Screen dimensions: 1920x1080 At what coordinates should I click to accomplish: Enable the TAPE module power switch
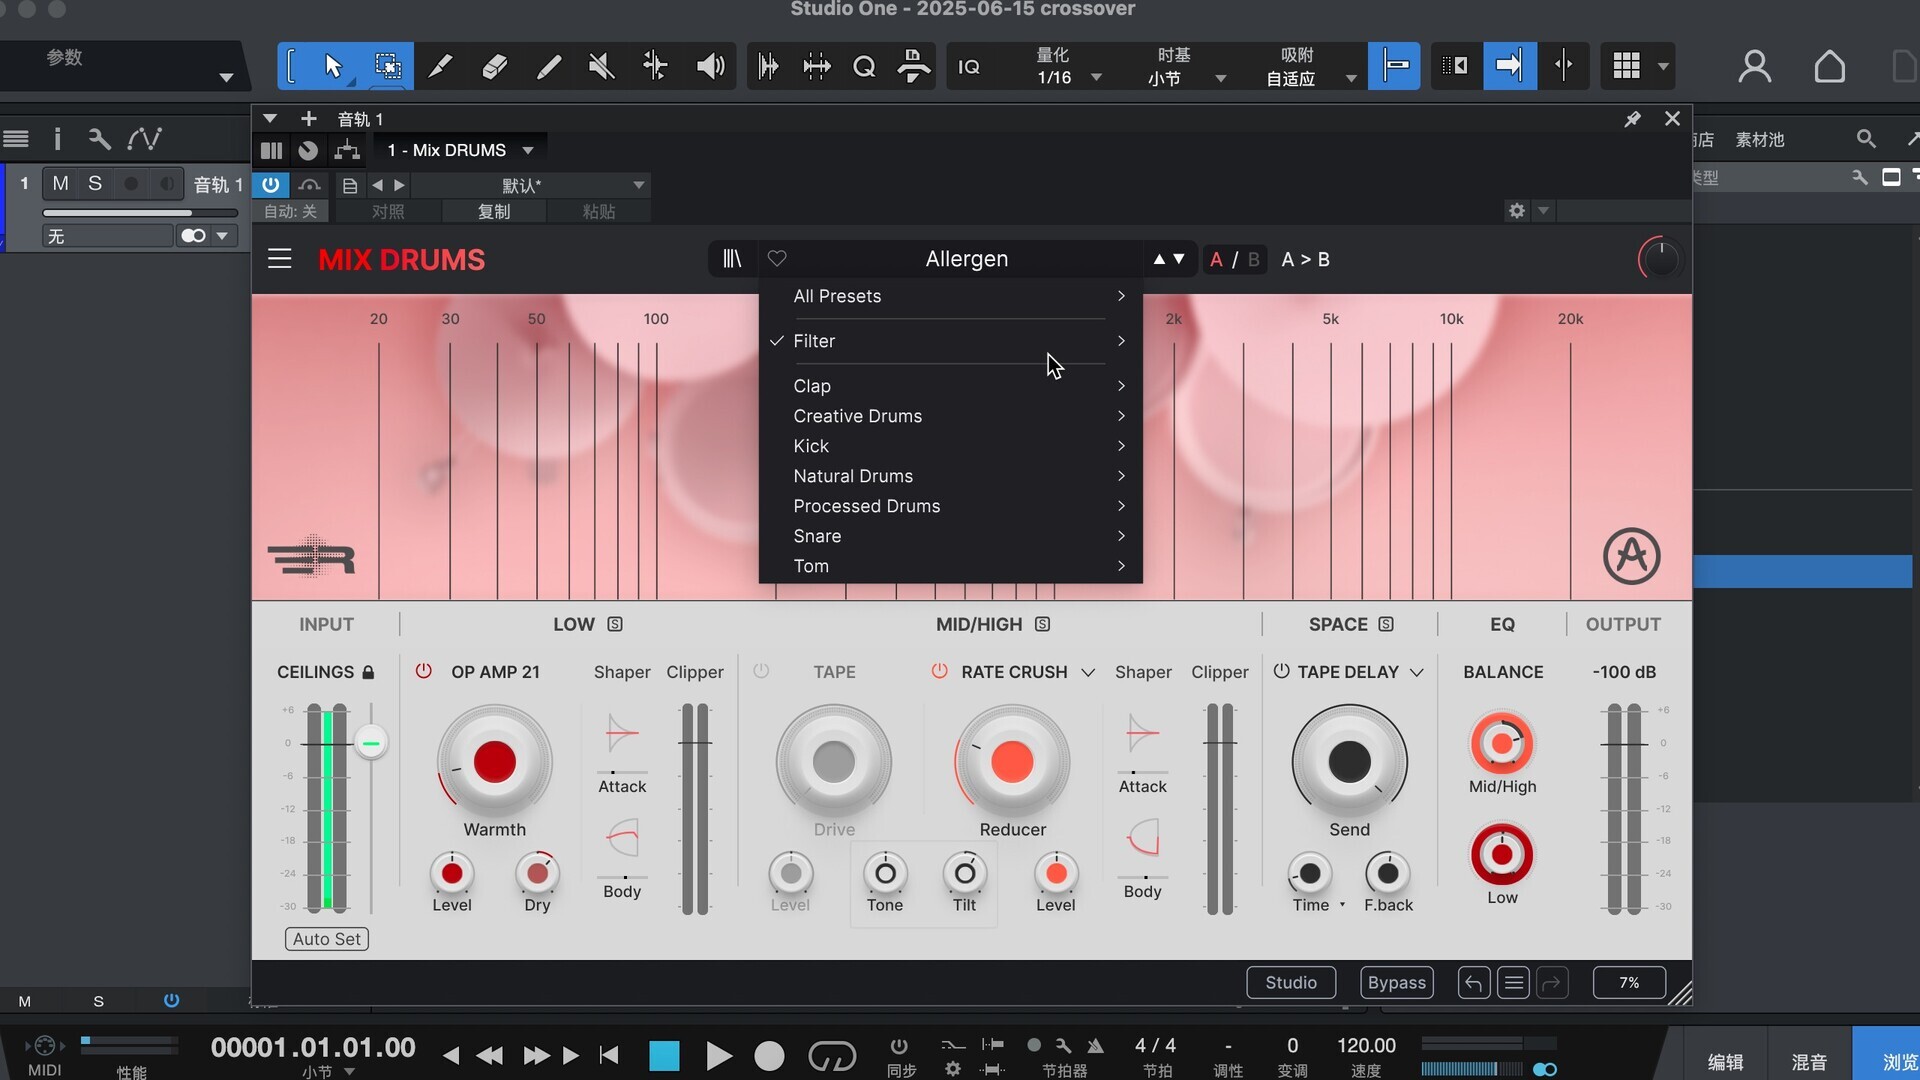click(761, 671)
